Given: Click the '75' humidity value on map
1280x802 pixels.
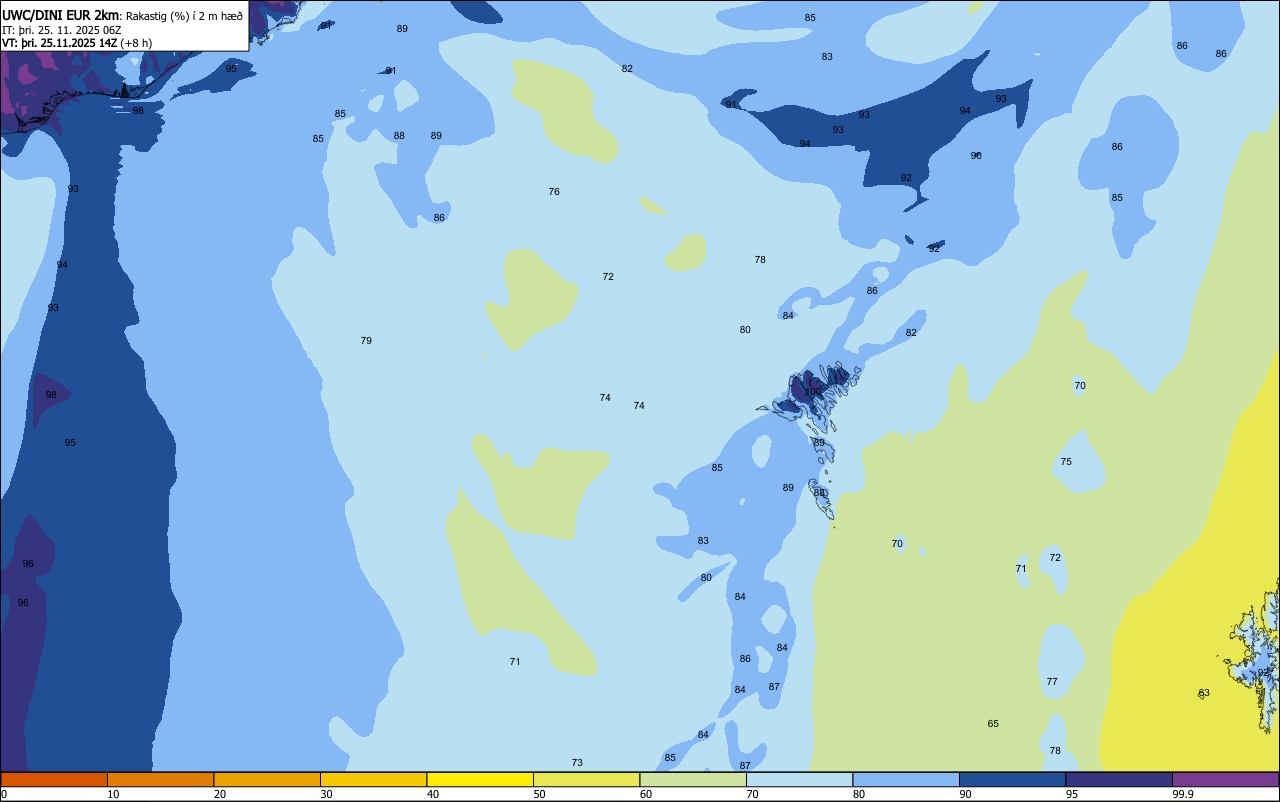Looking at the screenshot, I should [1066, 462].
